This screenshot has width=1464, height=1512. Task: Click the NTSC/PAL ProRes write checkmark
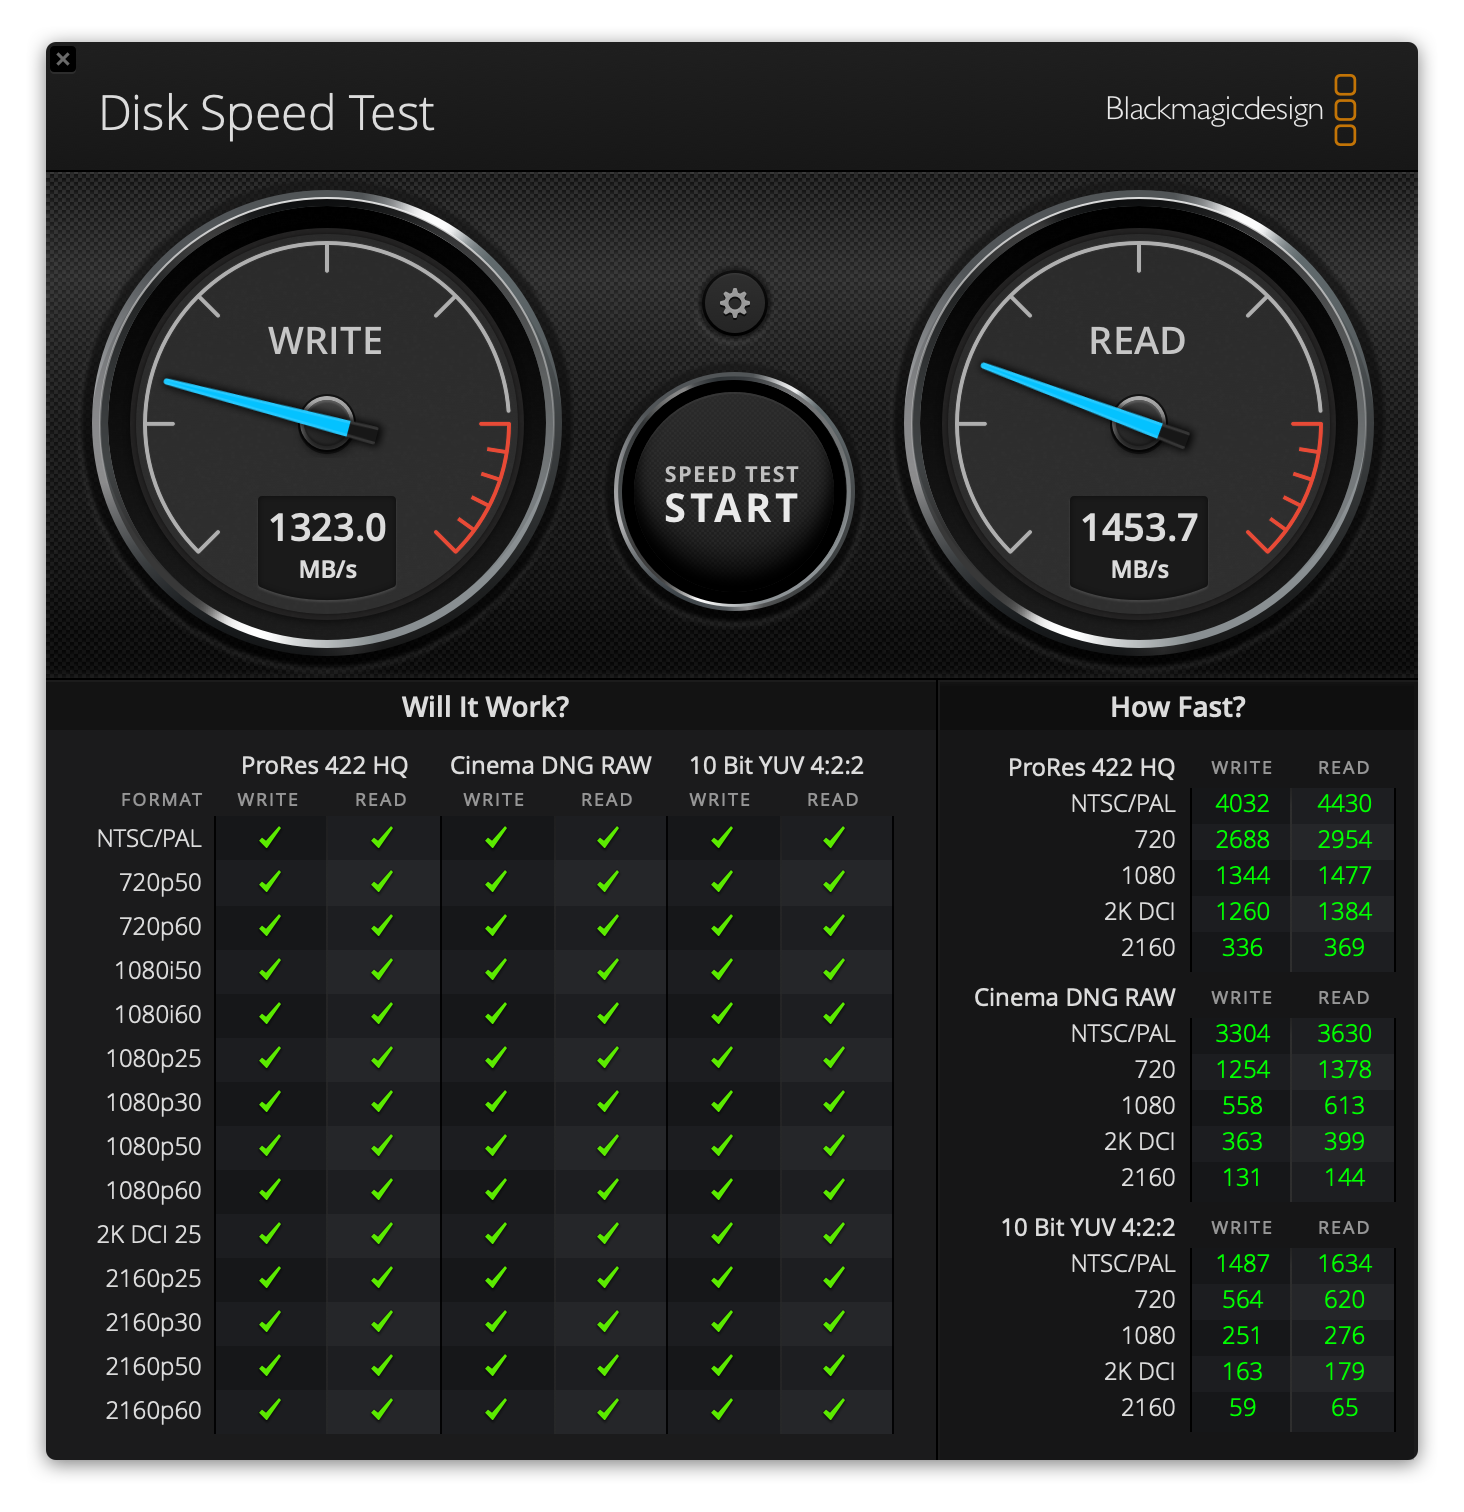(x=267, y=838)
